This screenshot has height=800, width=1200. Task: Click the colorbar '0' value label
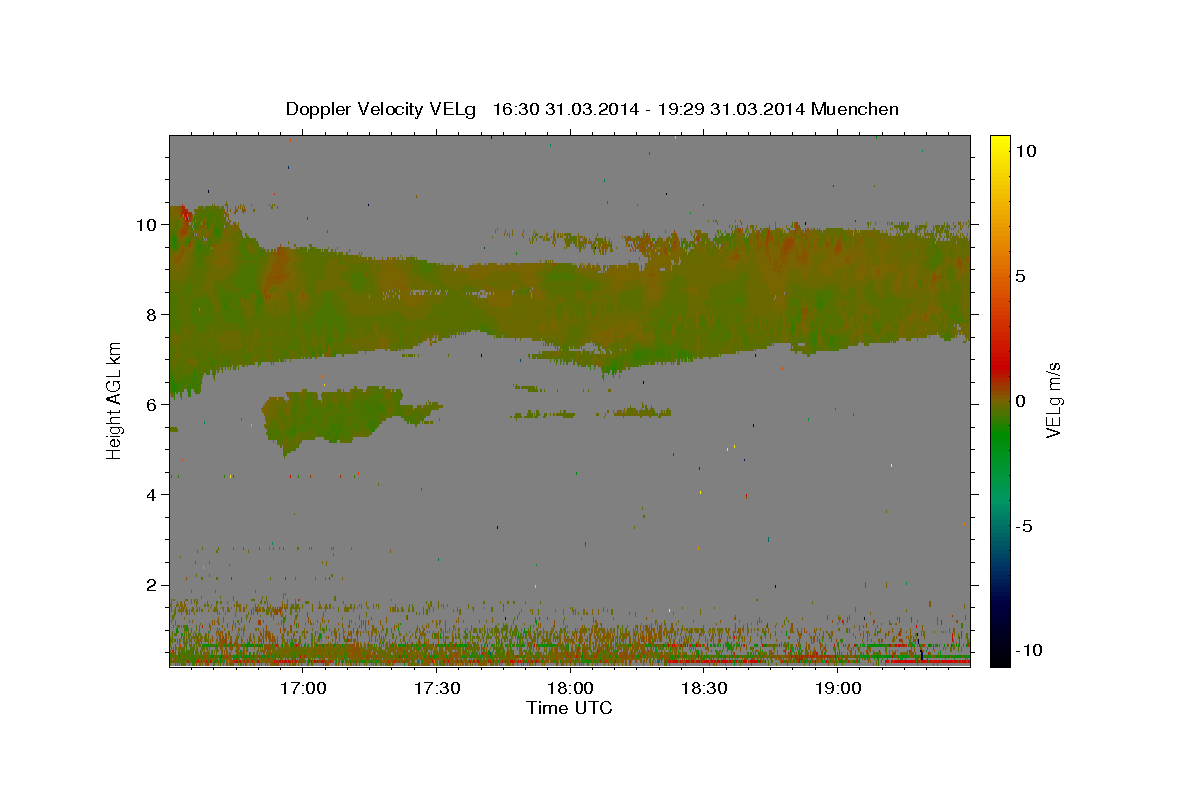click(1021, 401)
